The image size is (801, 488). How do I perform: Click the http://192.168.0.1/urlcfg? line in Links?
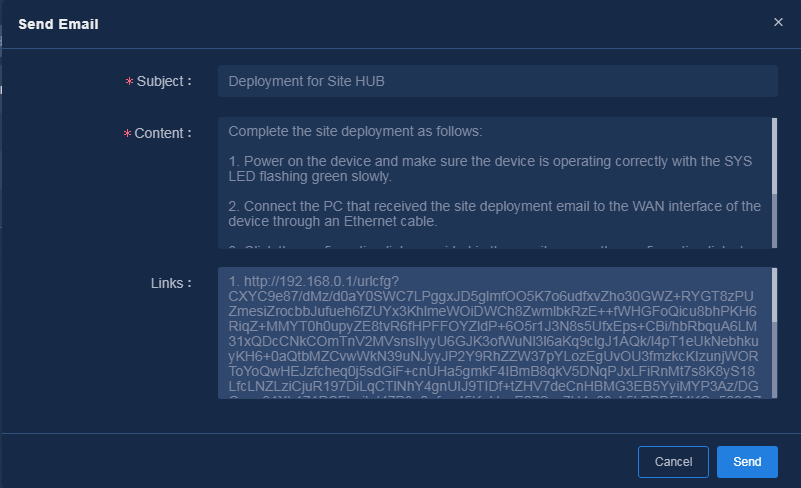pyautogui.click(x=314, y=281)
